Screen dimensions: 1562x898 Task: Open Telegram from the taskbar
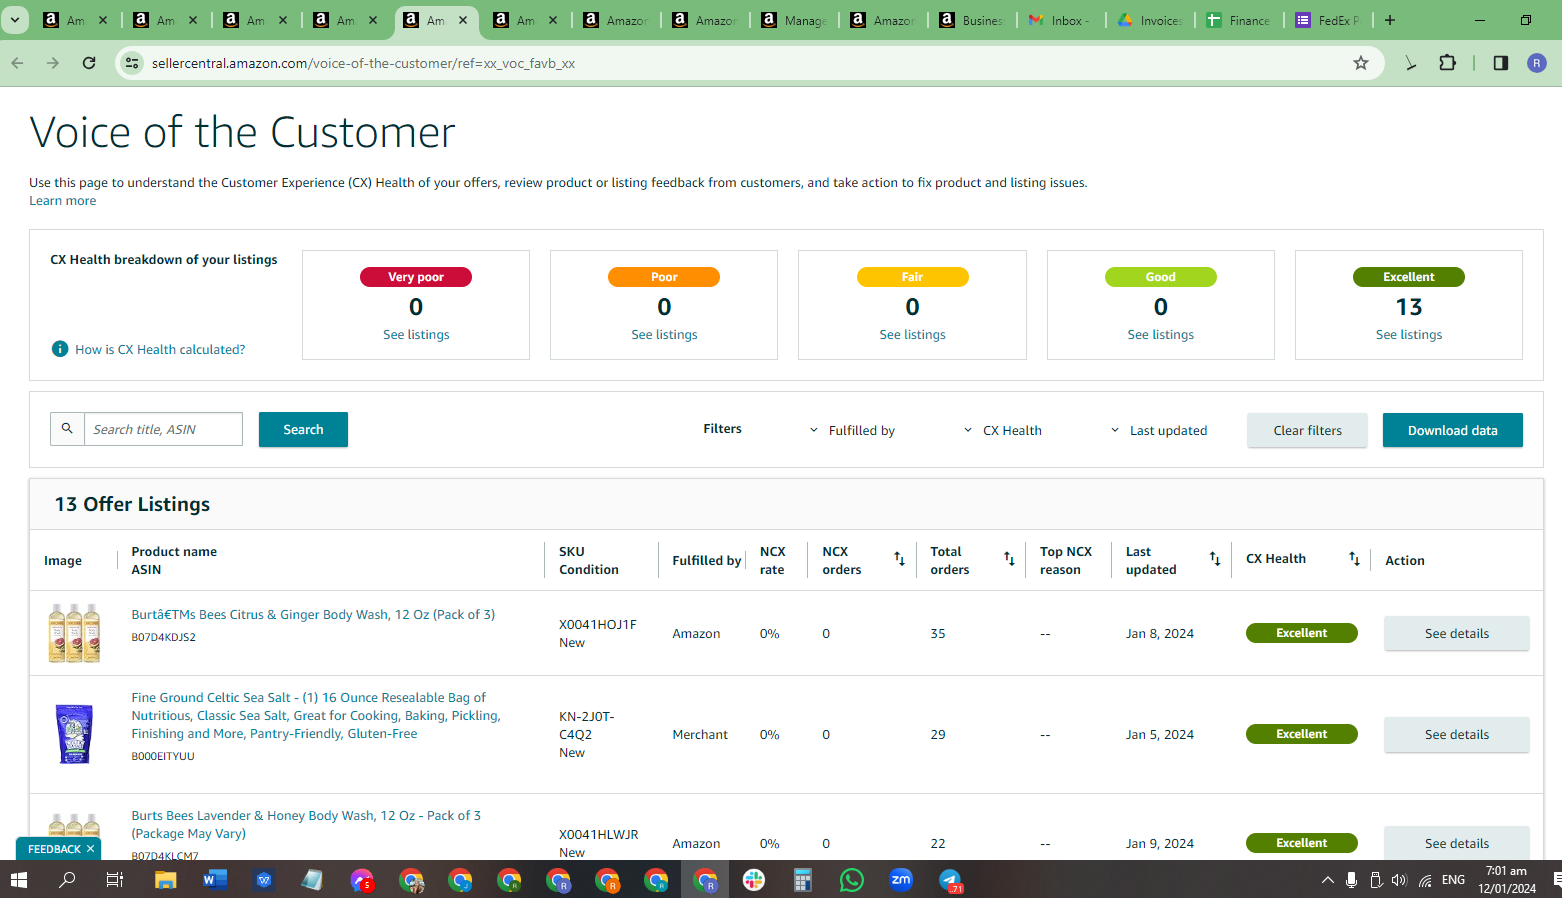click(950, 880)
